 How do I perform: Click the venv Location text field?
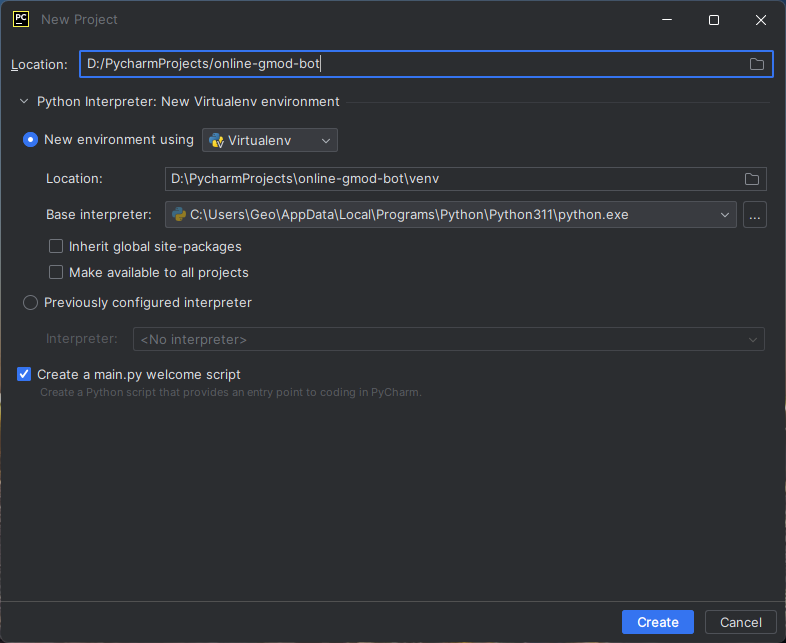(450, 179)
